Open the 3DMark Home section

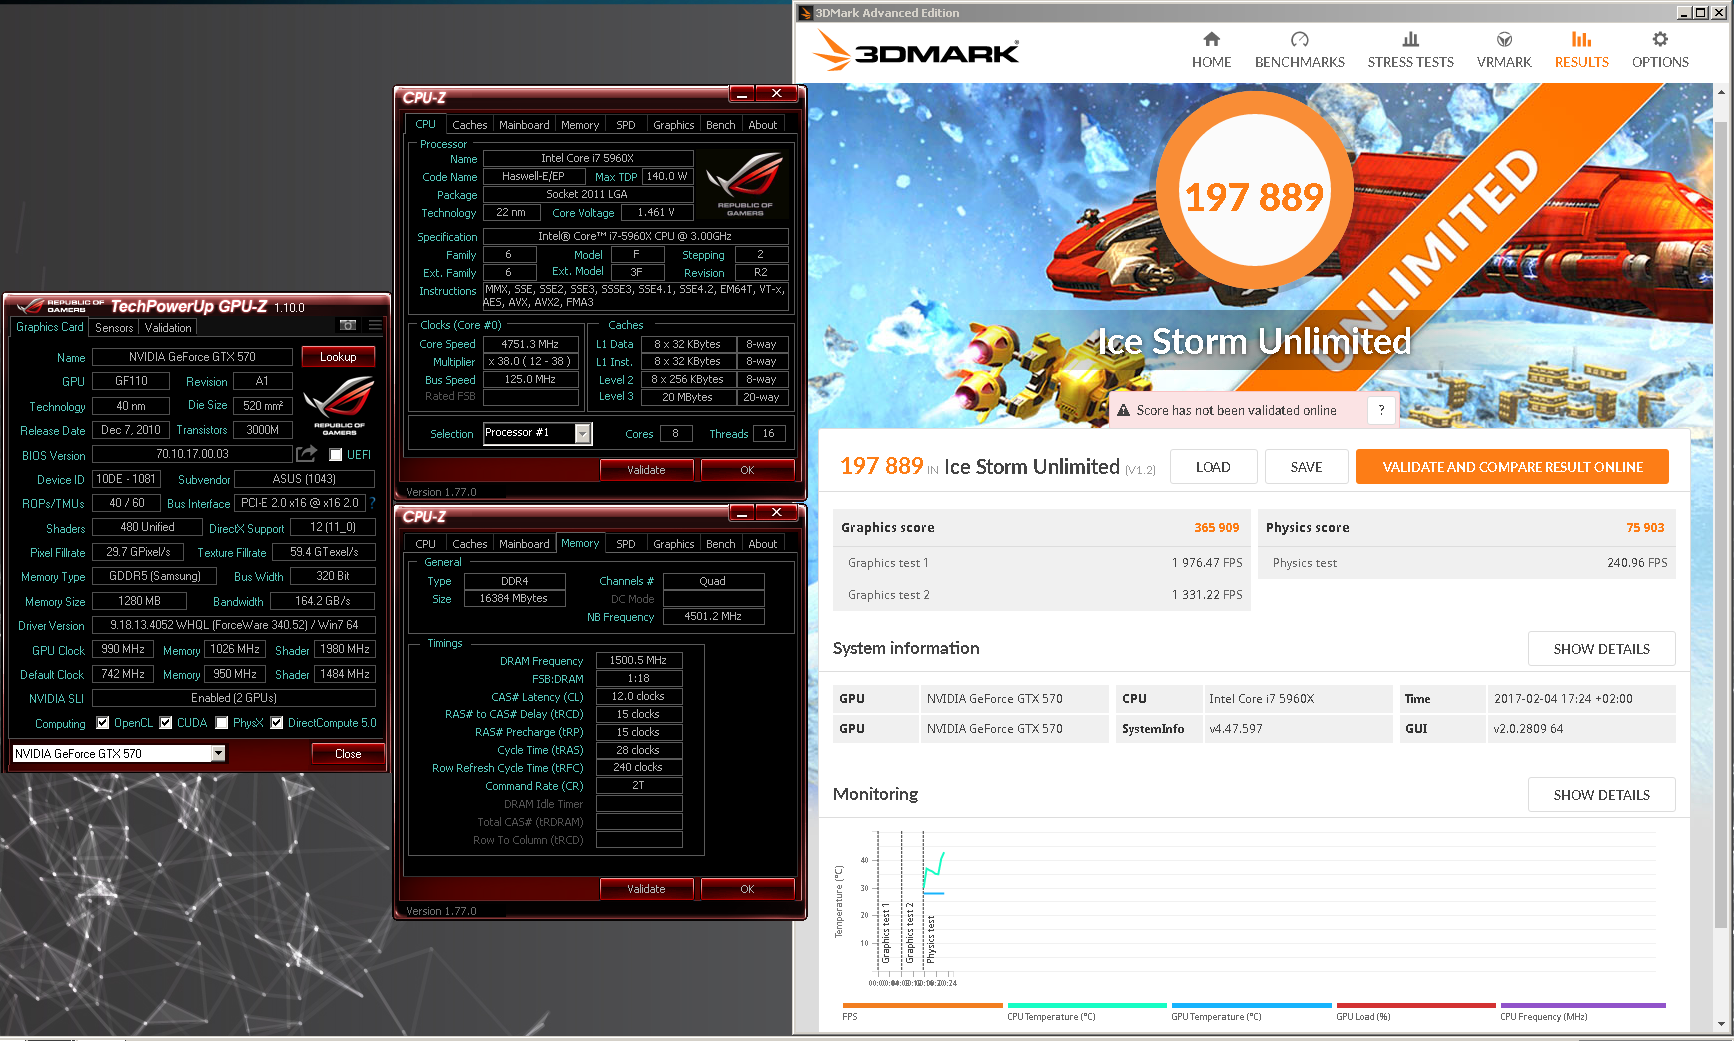click(x=1211, y=50)
